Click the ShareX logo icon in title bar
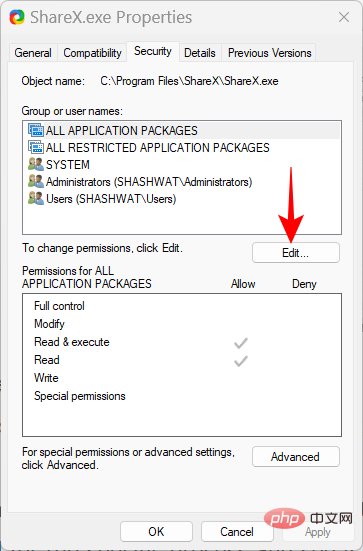This screenshot has height=551, width=363. pos(17,17)
